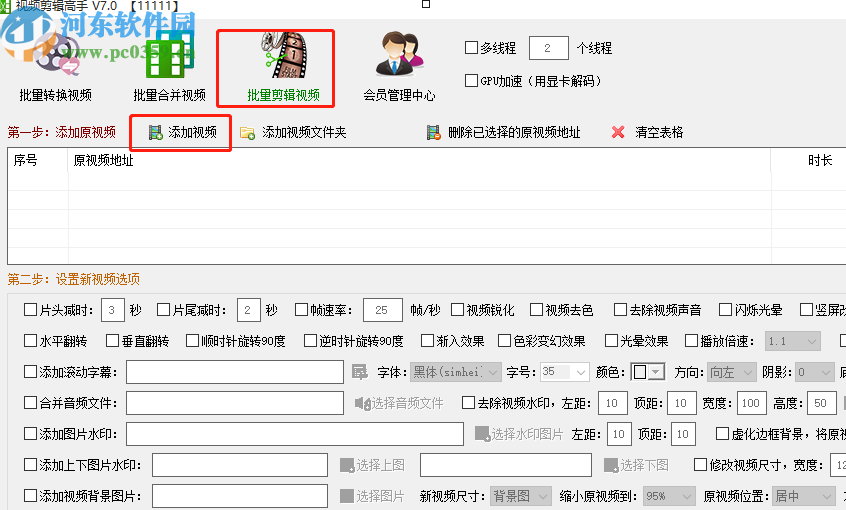Click the 选择音频文件 speaker icon
The height and width of the screenshot is (510, 846).
tap(363, 403)
